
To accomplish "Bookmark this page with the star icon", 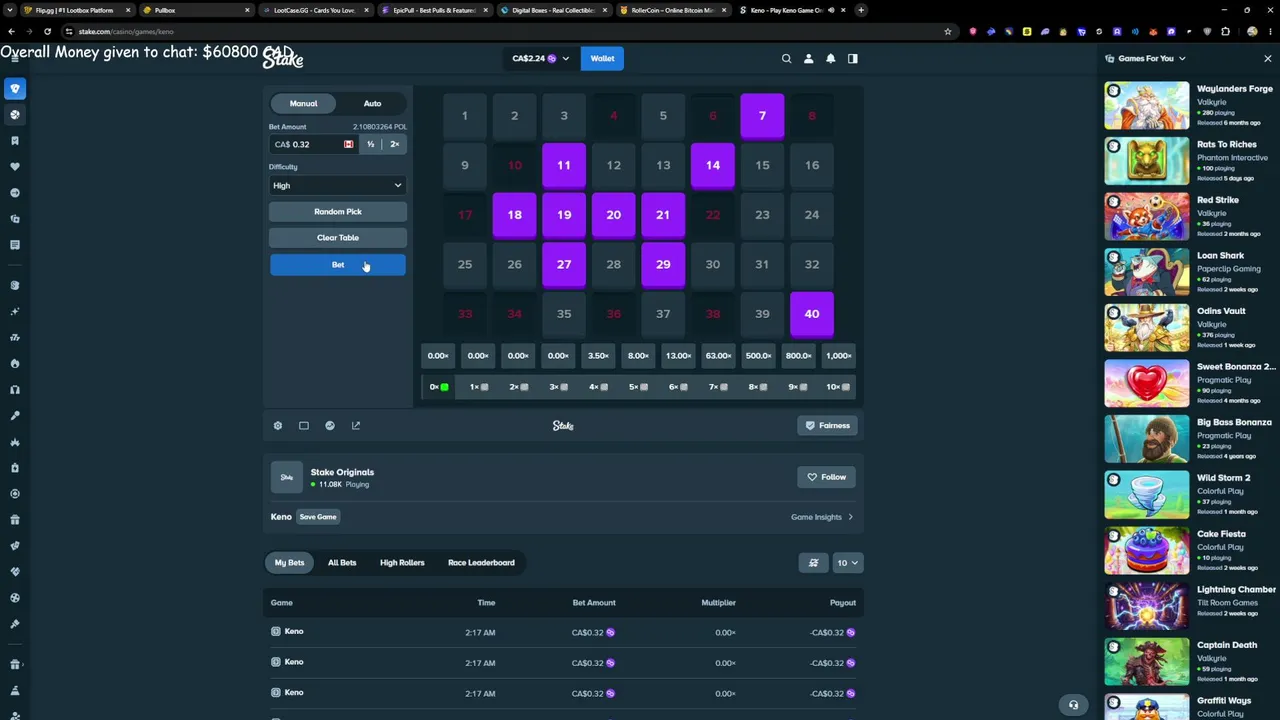I will [x=948, y=31].
